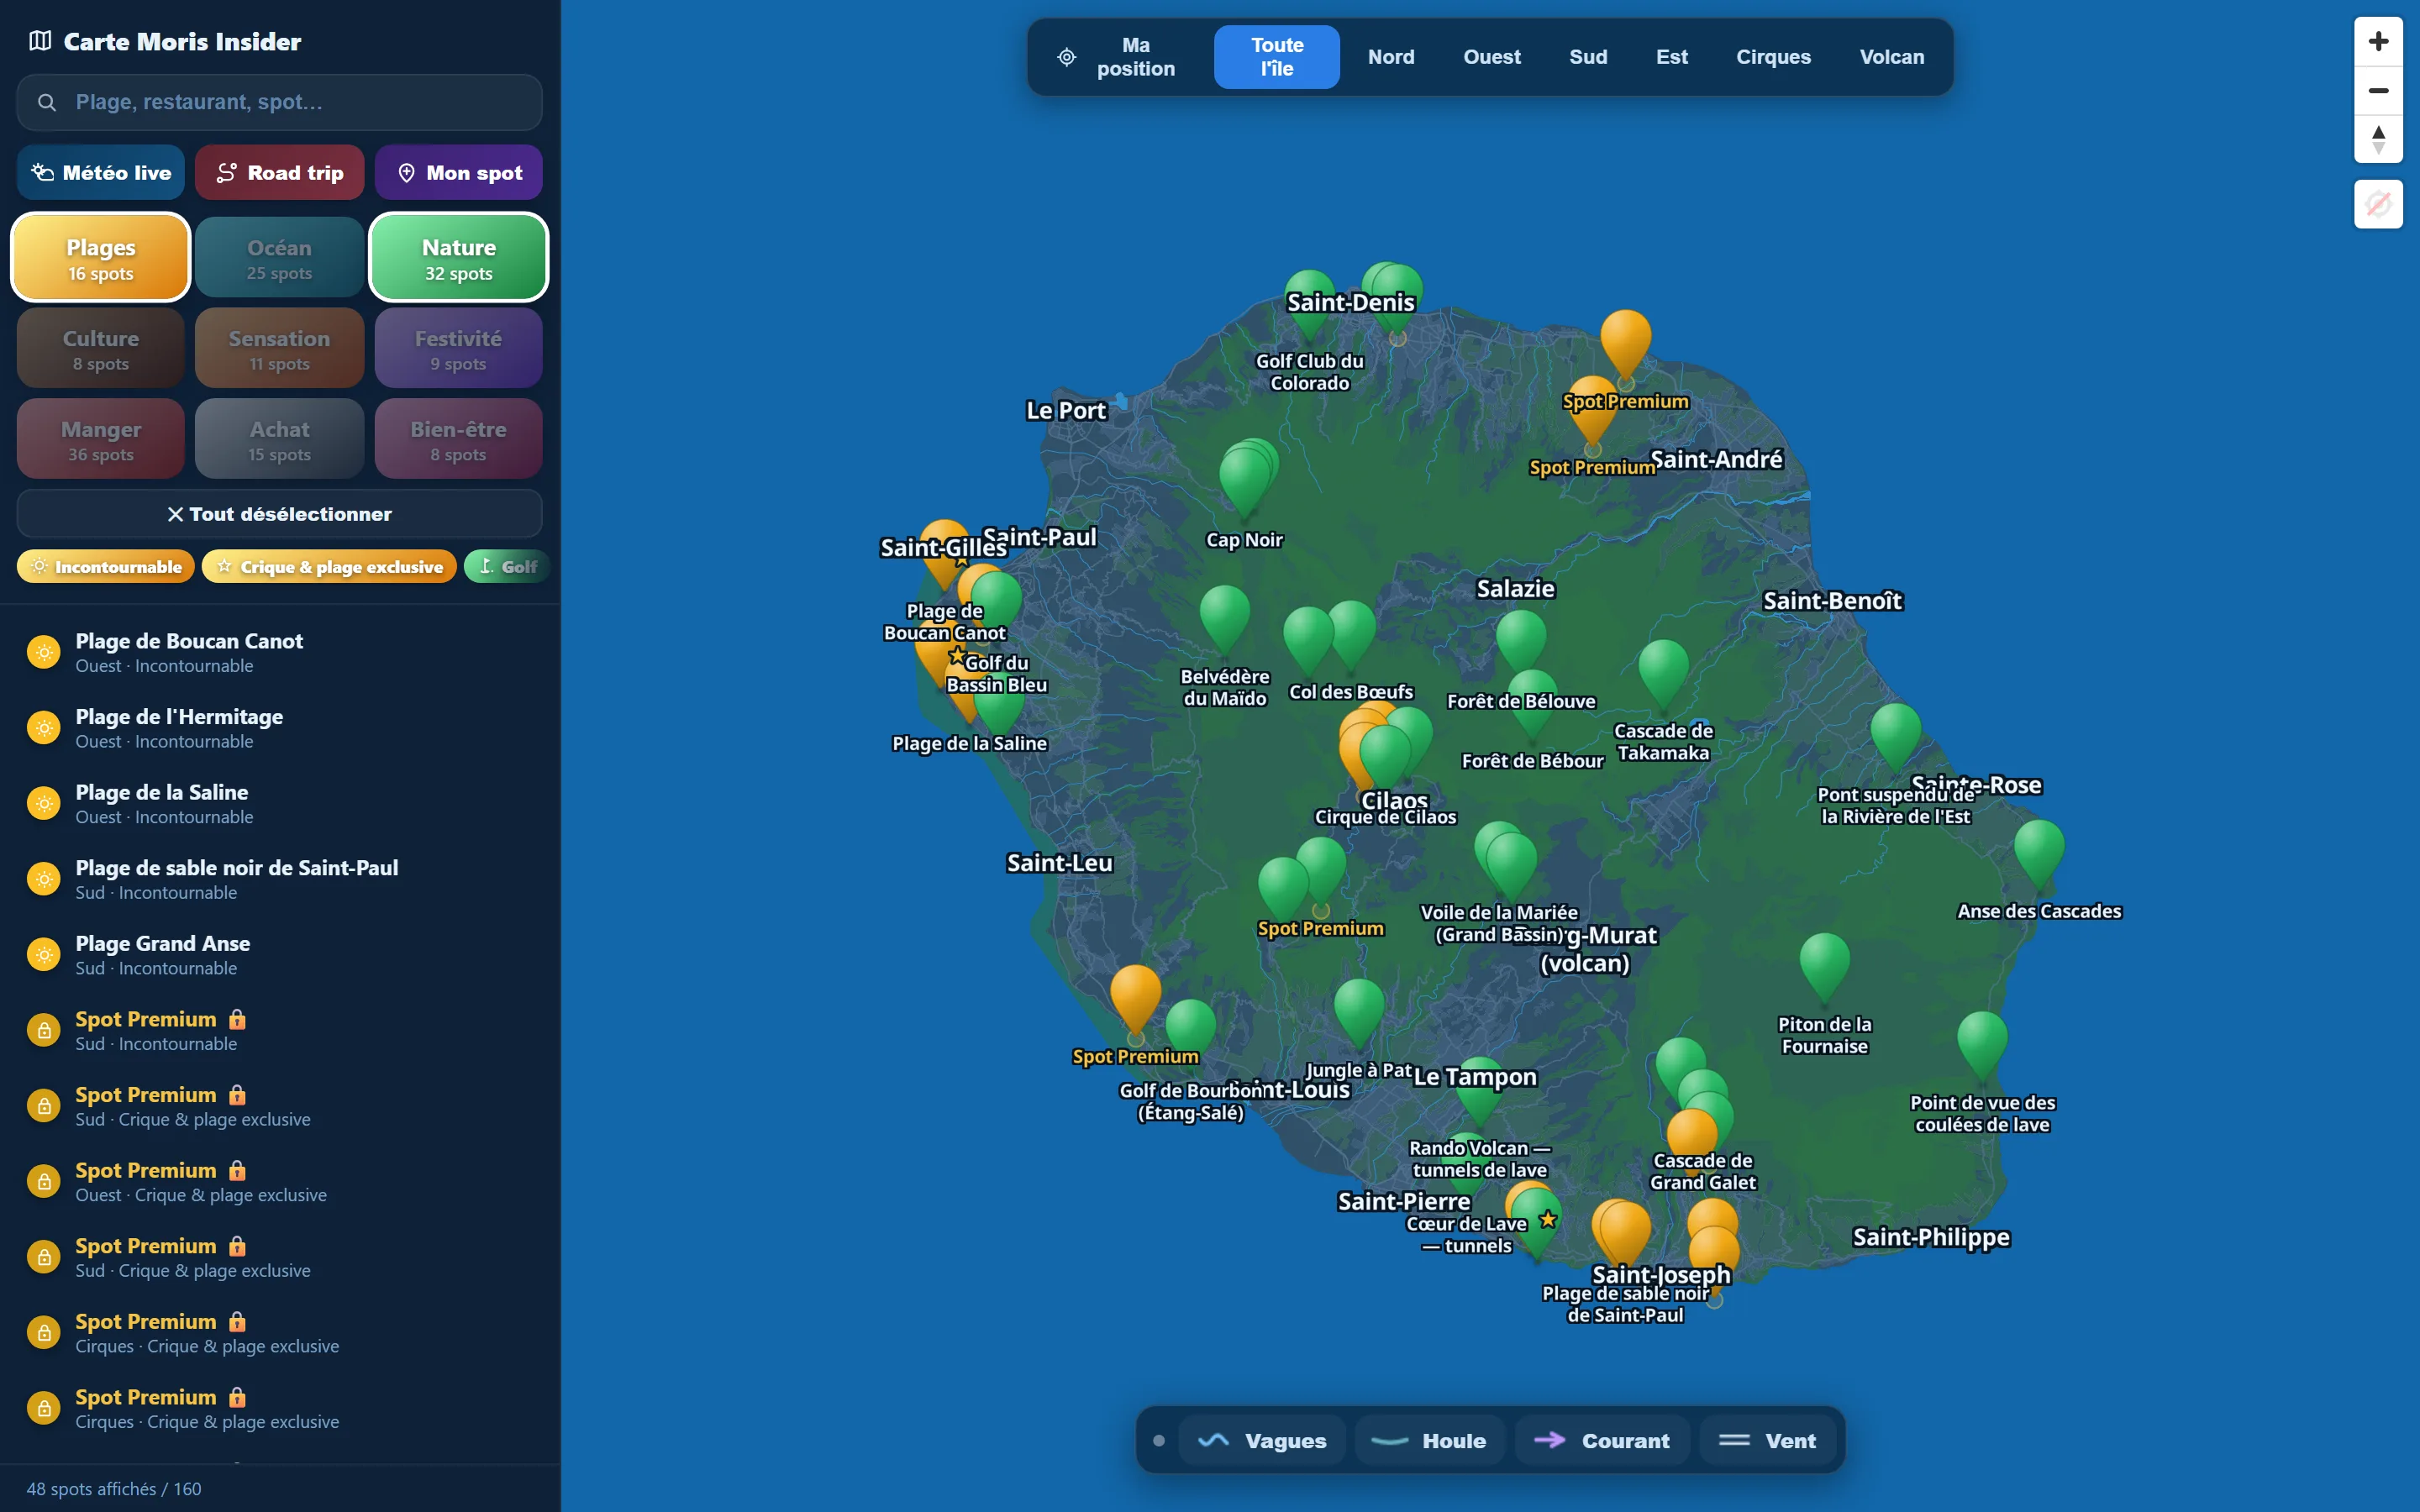Viewport: 2420px width, 1512px height.
Task: Enable the Manger category filter
Action: pyautogui.click(x=100, y=439)
